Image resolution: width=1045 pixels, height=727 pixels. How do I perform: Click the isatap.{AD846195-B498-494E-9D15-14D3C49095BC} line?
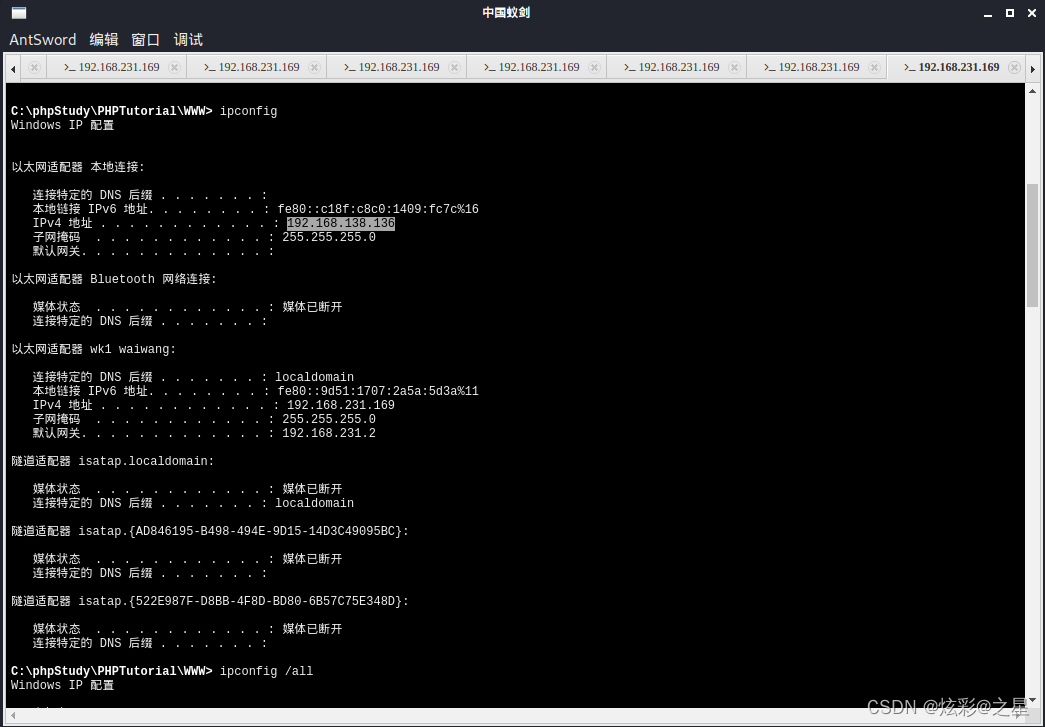point(210,531)
